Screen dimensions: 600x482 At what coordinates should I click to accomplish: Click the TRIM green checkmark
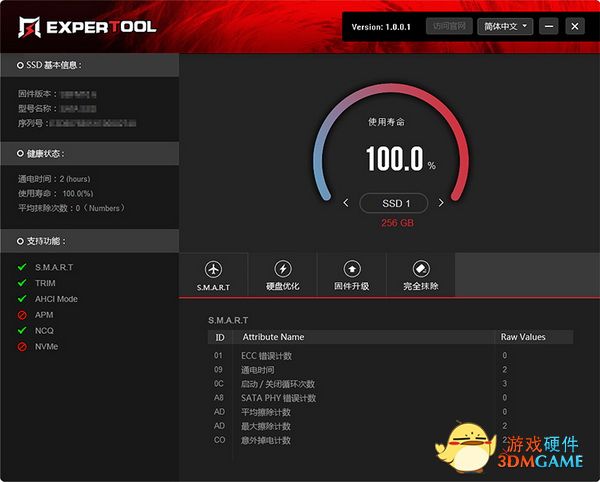pyautogui.click(x=22, y=283)
